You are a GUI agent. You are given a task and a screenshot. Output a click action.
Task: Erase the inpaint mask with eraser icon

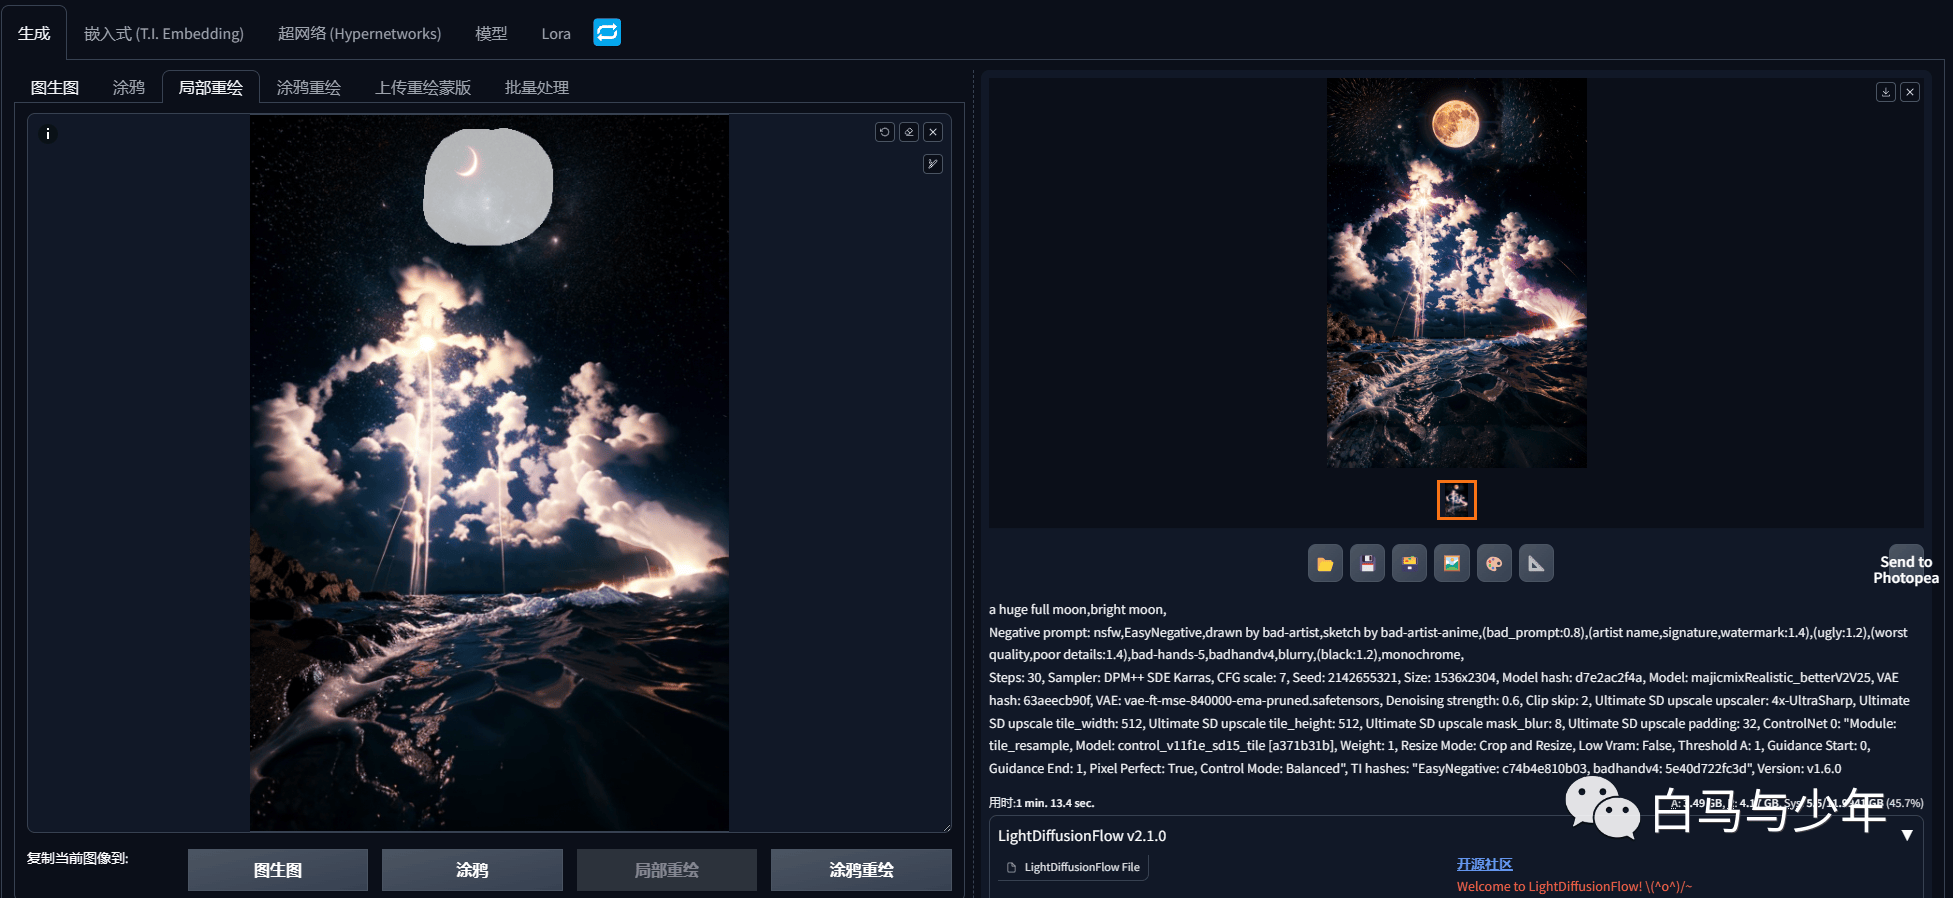pos(909,132)
